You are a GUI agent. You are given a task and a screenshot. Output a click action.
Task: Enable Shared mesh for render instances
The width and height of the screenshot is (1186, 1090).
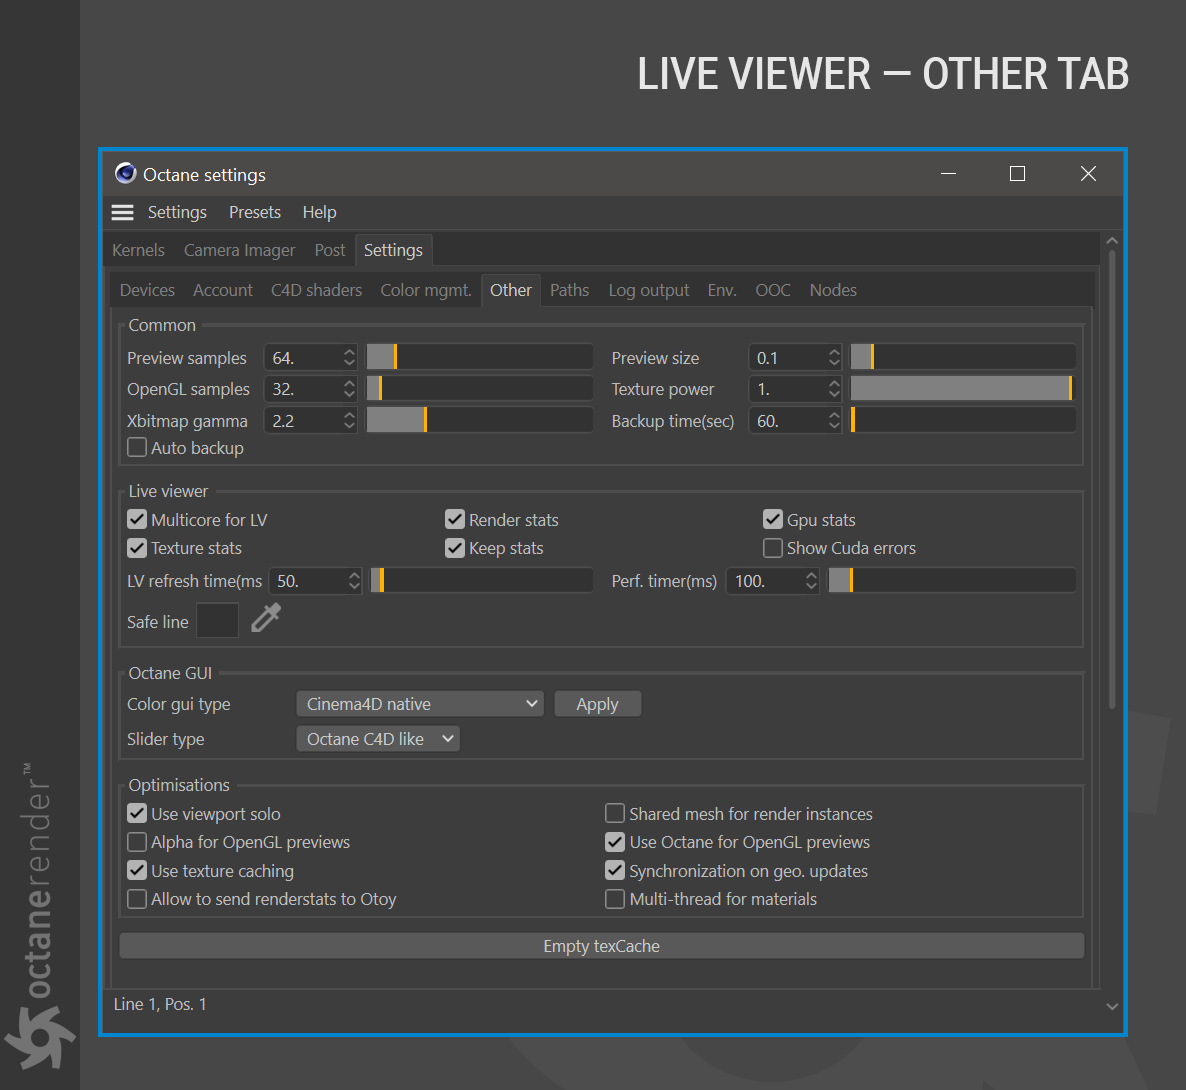click(x=615, y=814)
